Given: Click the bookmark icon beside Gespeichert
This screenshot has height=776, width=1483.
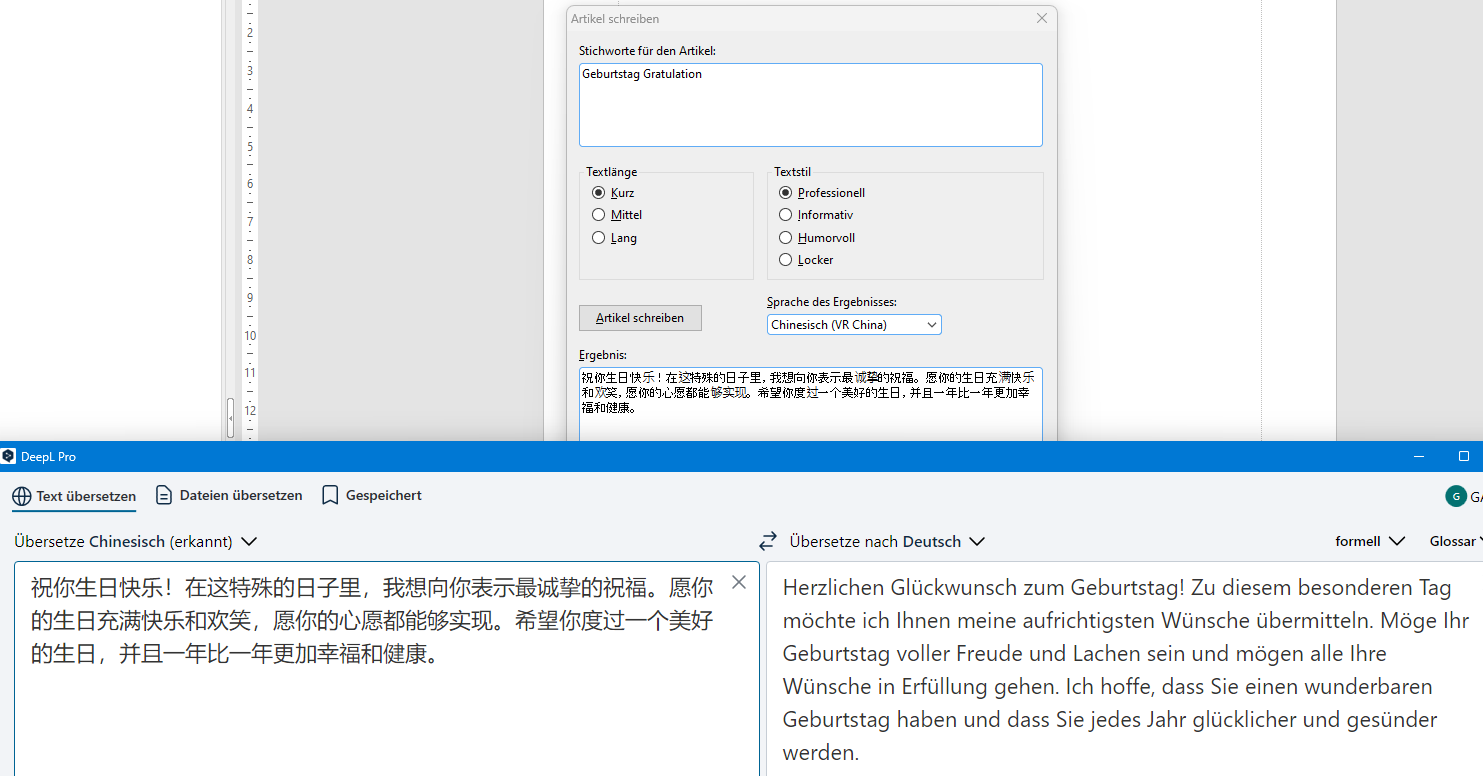Looking at the screenshot, I should 330,495.
